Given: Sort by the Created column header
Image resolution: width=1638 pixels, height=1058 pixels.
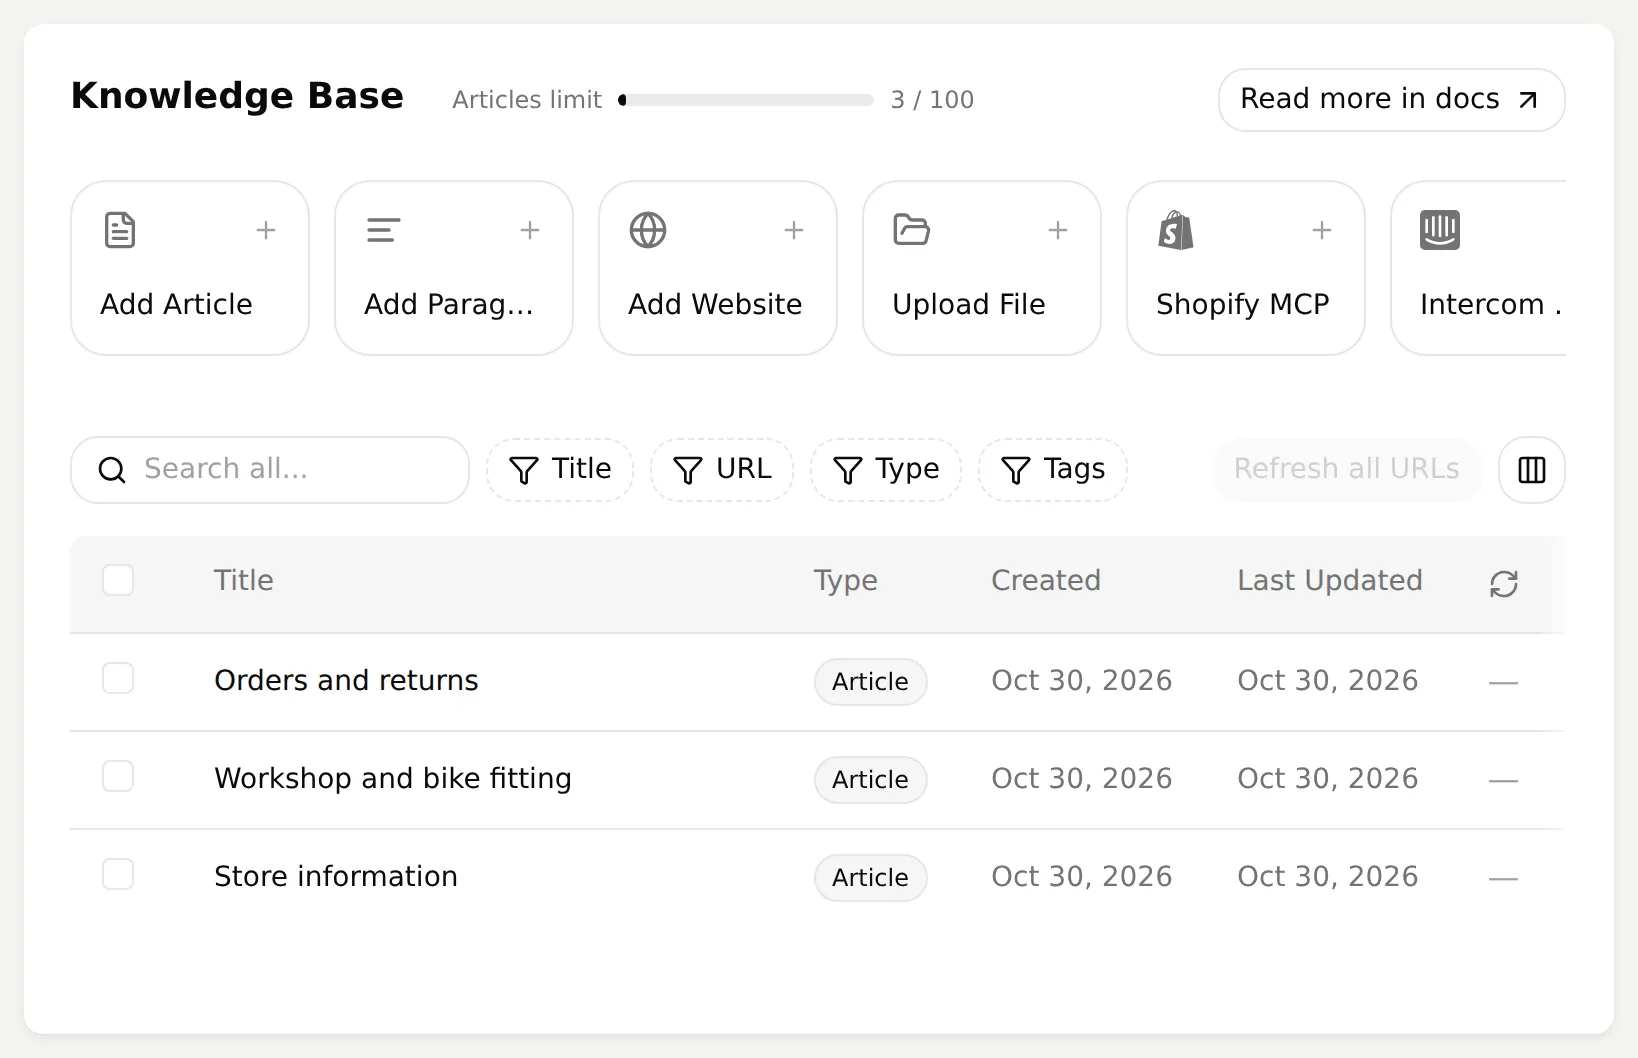Looking at the screenshot, I should [x=1046, y=580].
